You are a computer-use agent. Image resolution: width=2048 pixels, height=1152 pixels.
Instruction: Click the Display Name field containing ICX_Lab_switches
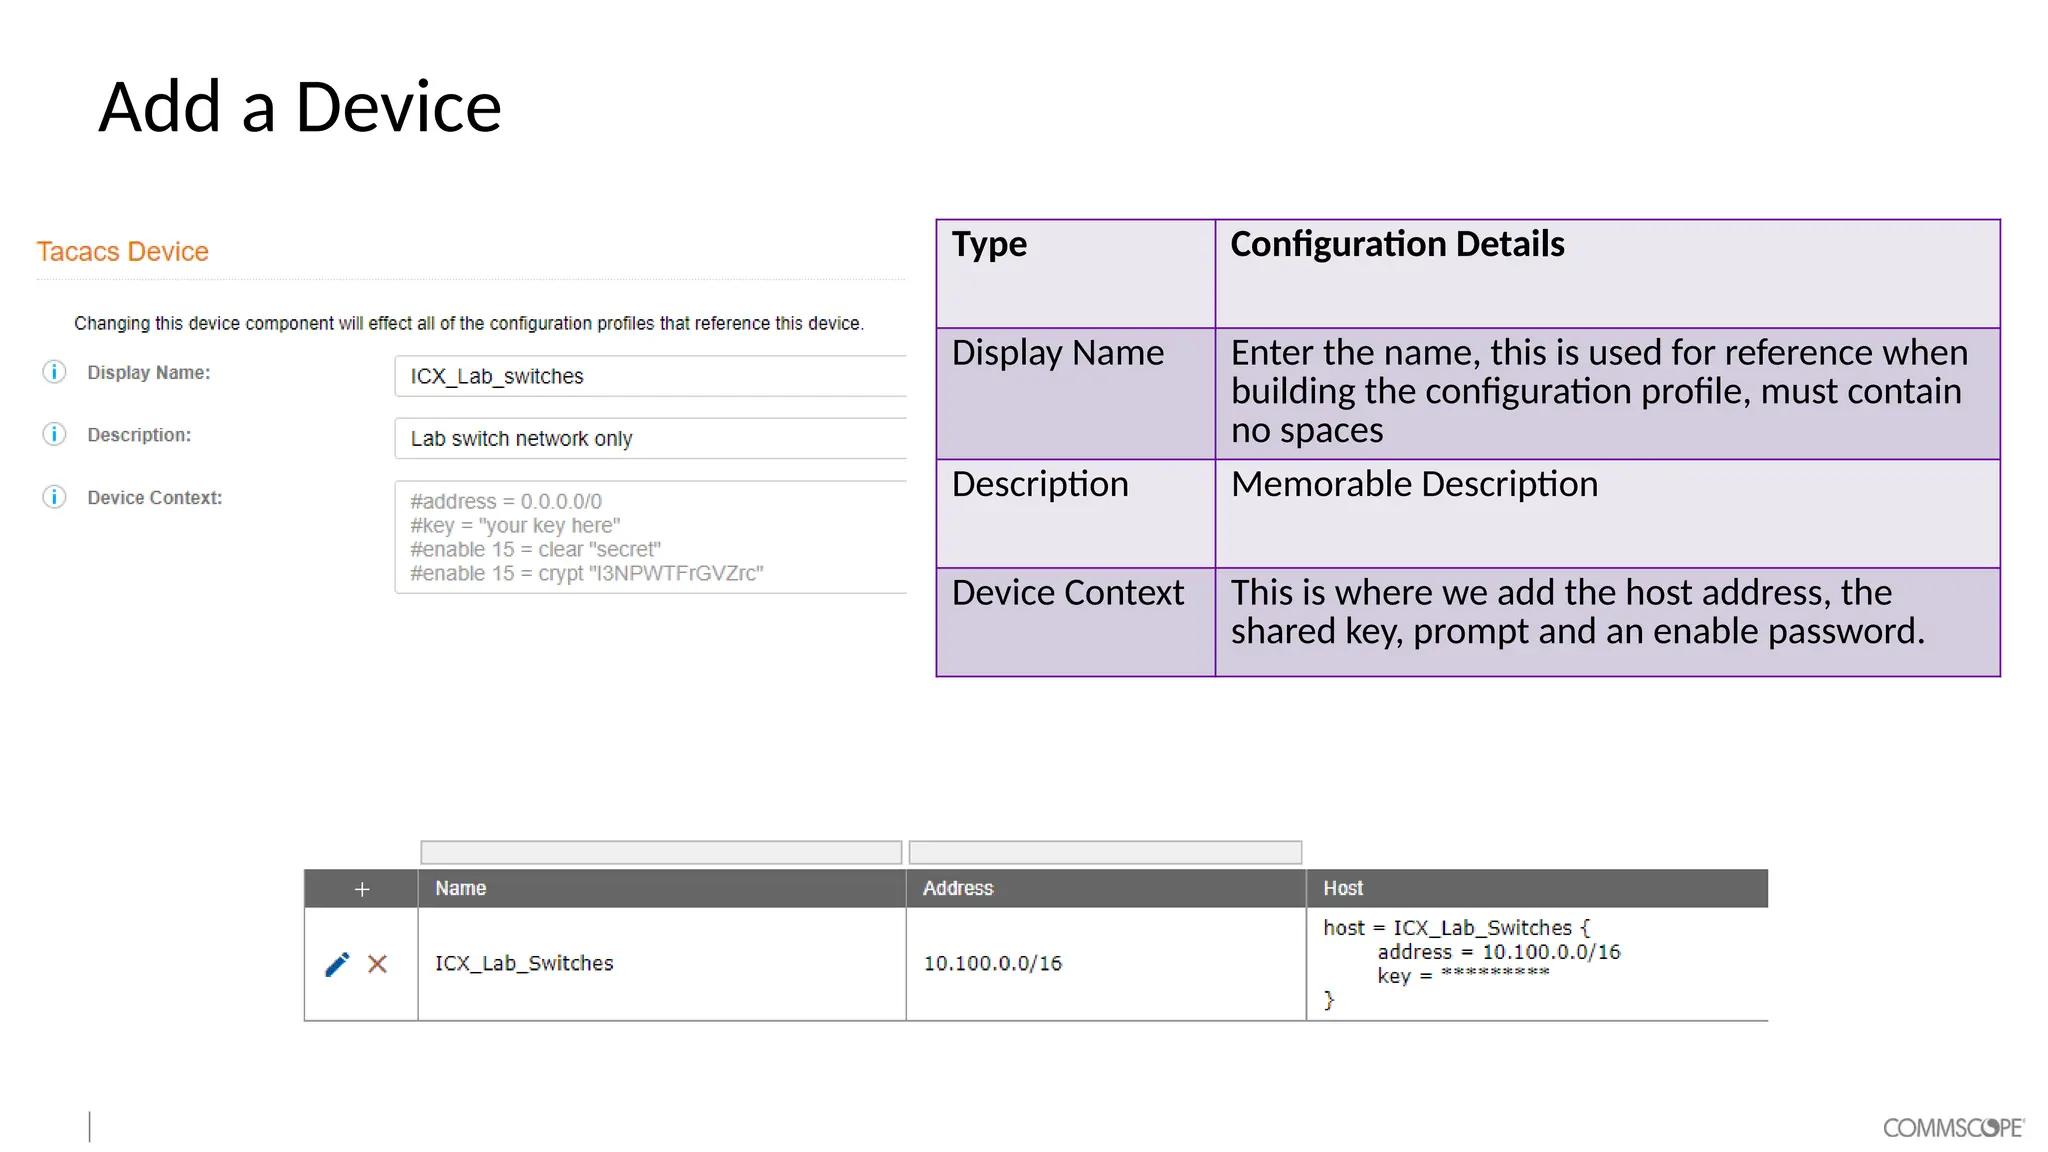click(651, 376)
